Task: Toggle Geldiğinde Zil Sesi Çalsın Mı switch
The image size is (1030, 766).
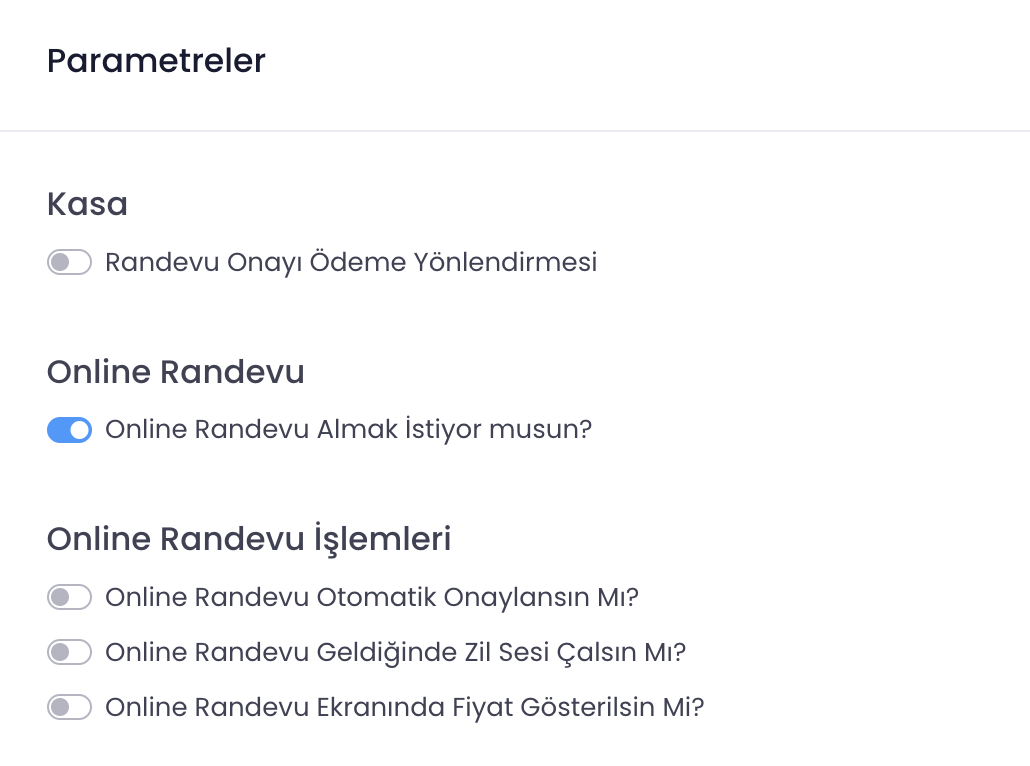Action: (x=69, y=653)
